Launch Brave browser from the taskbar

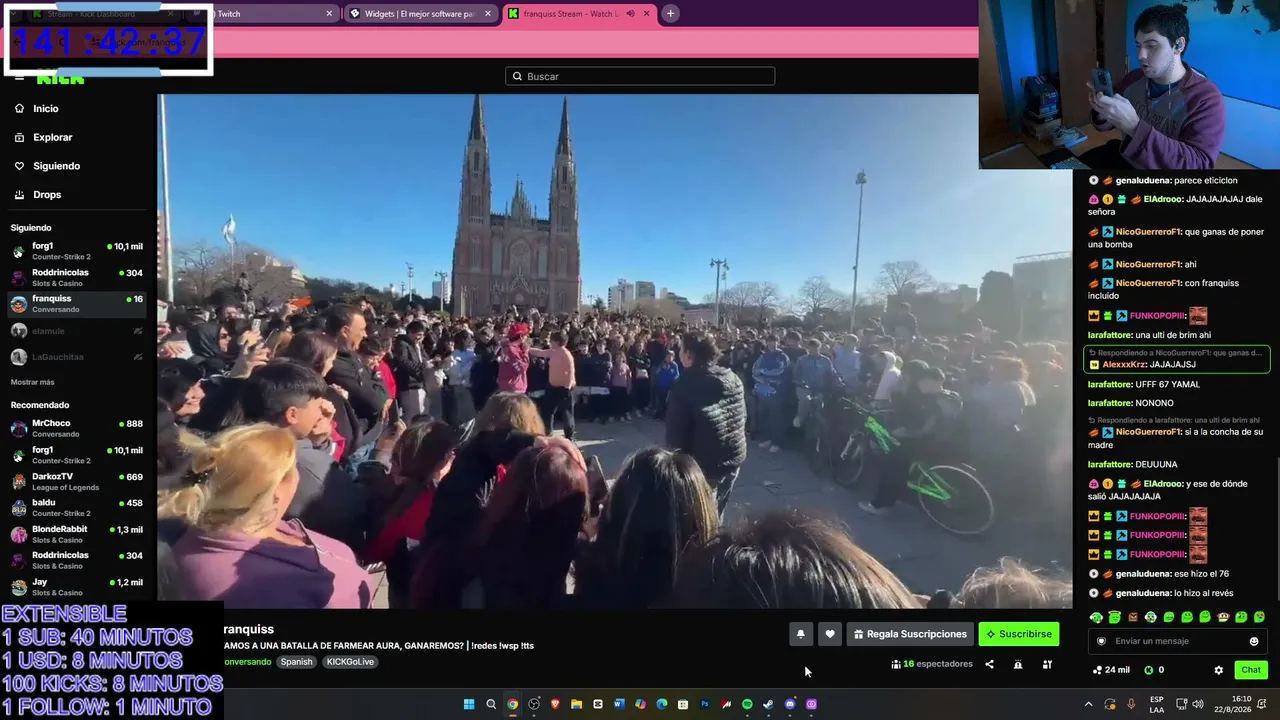point(555,704)
